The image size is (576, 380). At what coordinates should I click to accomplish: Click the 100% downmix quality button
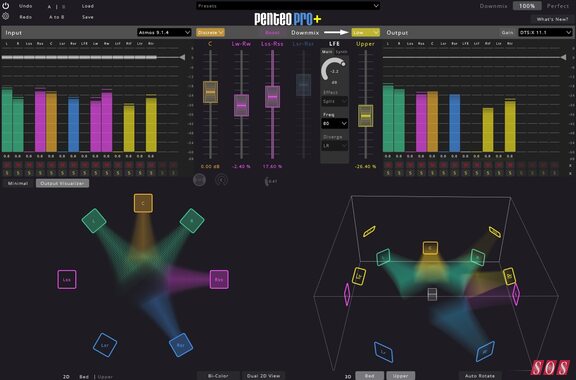527,6
